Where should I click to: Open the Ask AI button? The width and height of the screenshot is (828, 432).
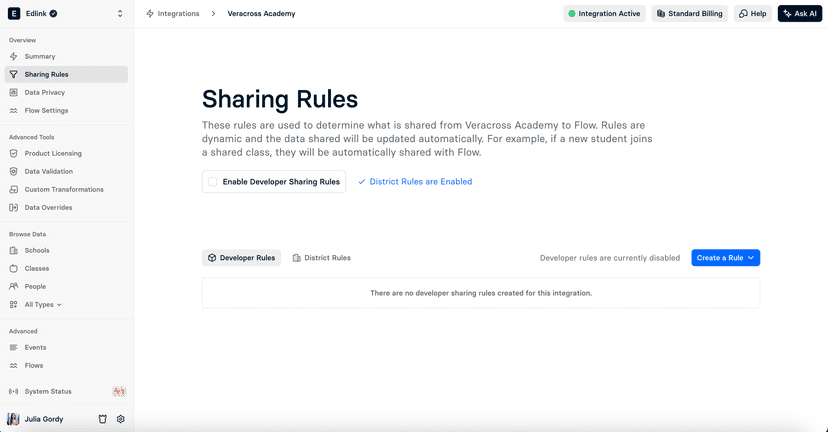799,14
